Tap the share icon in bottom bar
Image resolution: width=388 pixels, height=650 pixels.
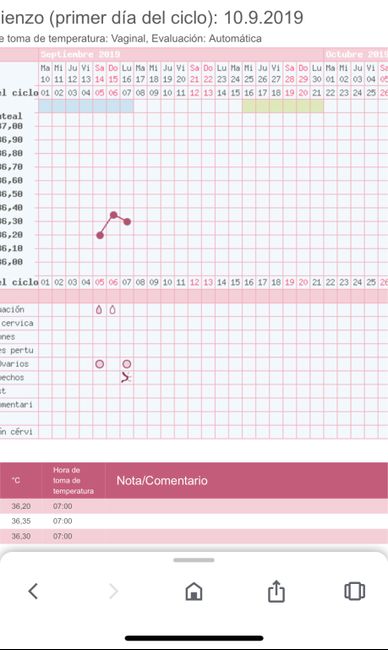276,591
